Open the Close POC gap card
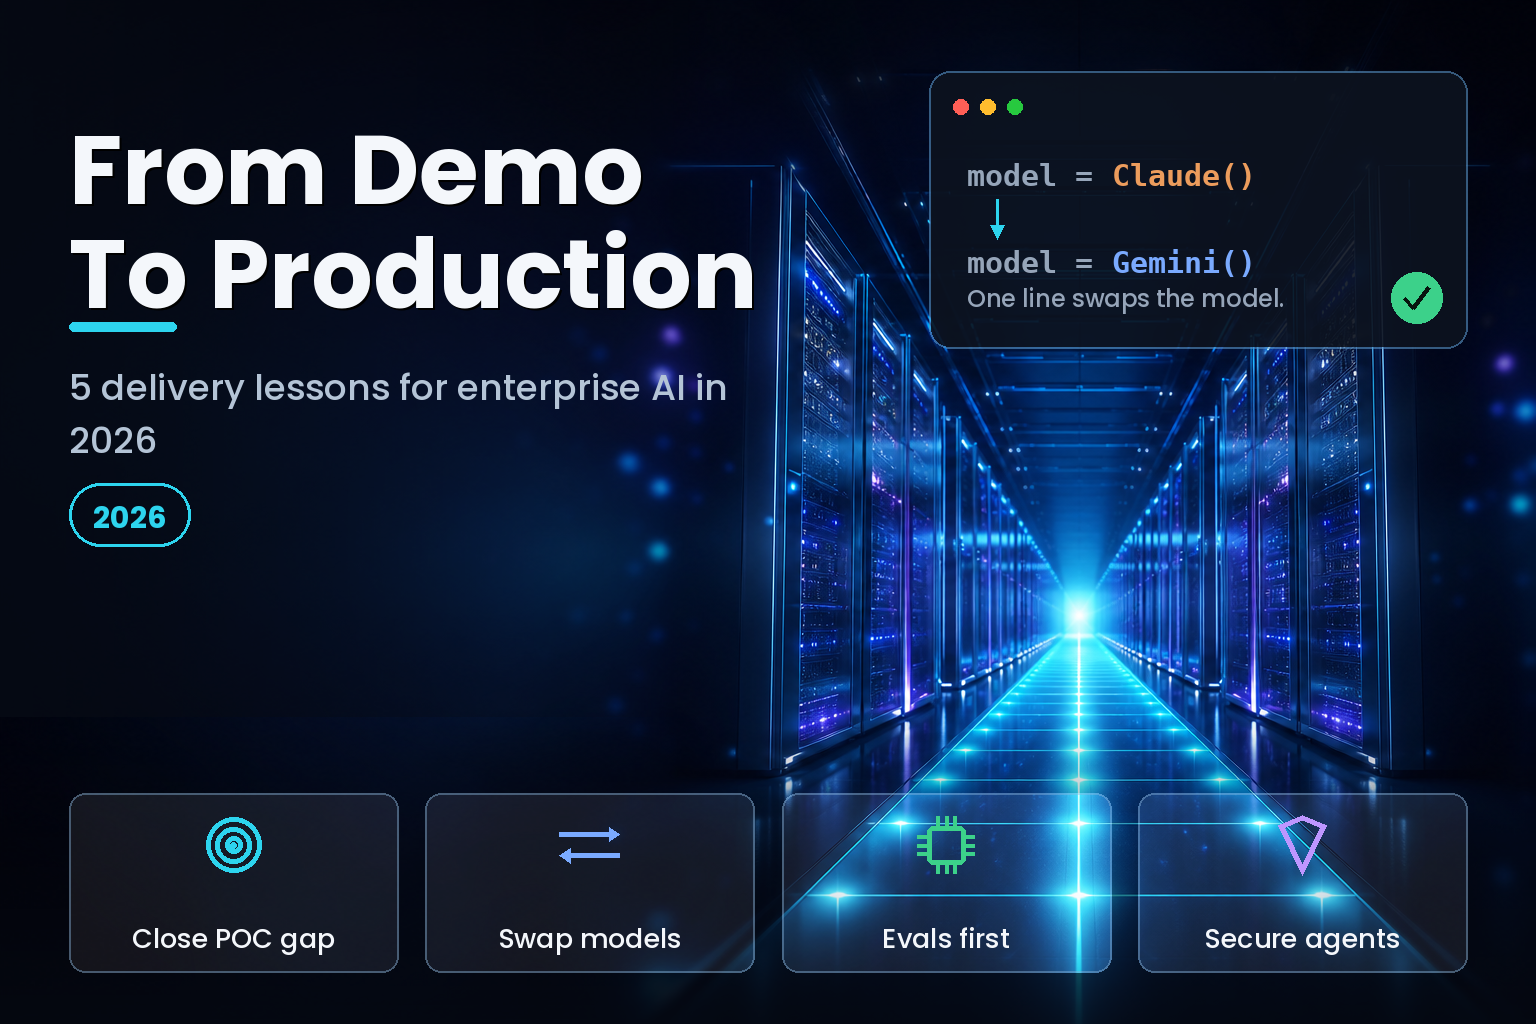This screenshot has height=1024, width=1536. coord(234,883)
